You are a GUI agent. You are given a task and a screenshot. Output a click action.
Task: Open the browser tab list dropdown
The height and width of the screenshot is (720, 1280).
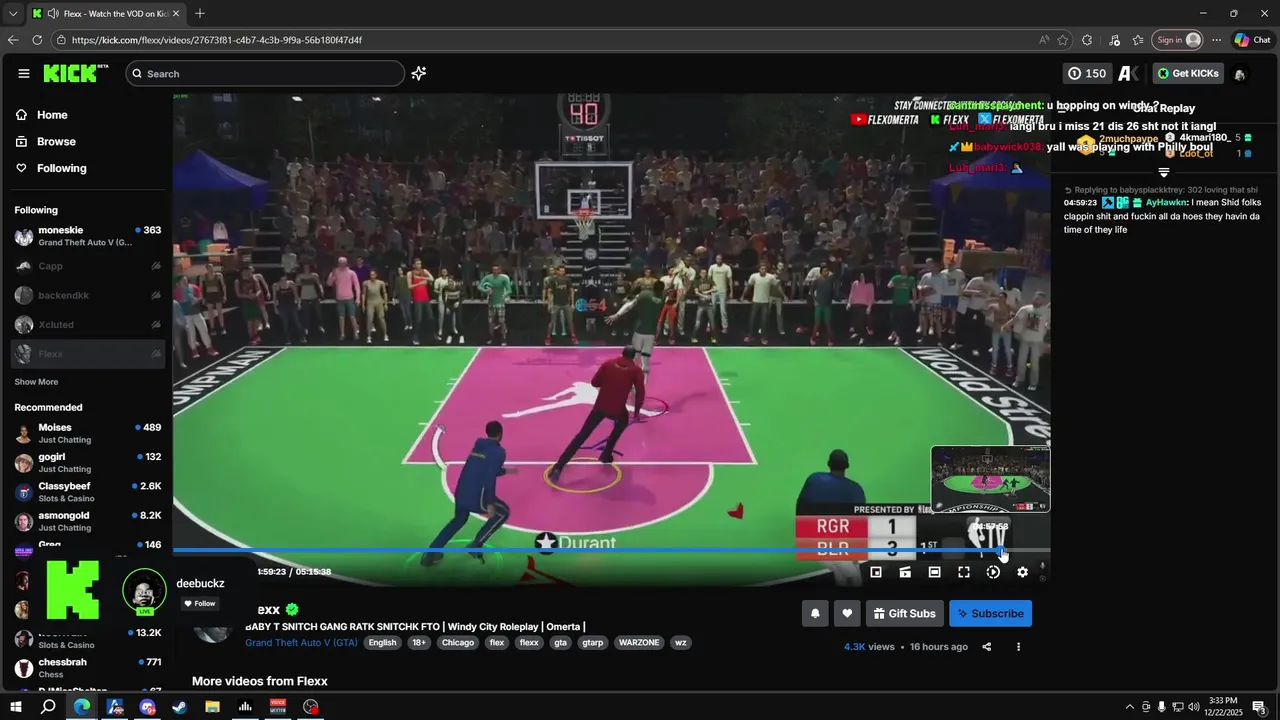[13, 14]
